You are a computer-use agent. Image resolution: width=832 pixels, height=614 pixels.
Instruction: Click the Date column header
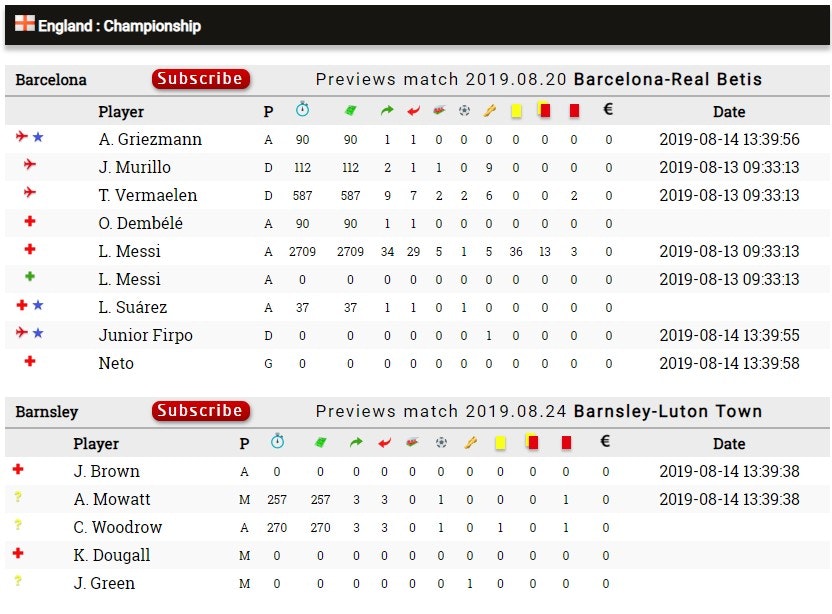(729, 112)
